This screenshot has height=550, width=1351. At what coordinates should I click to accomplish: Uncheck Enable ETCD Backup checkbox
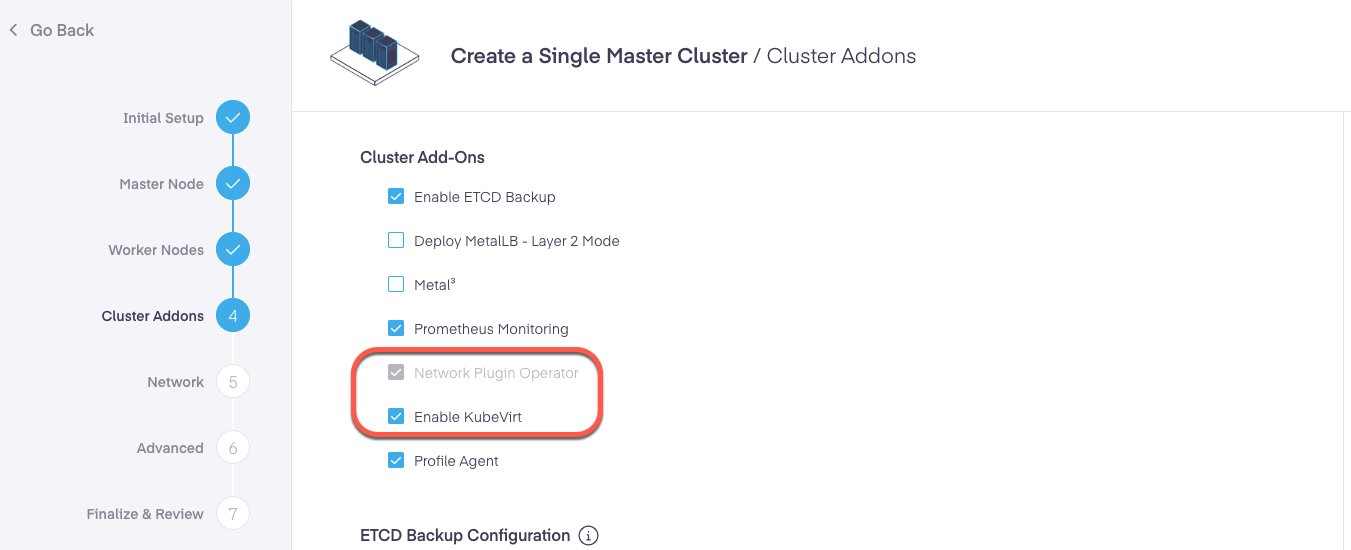(x=396, y=197)
